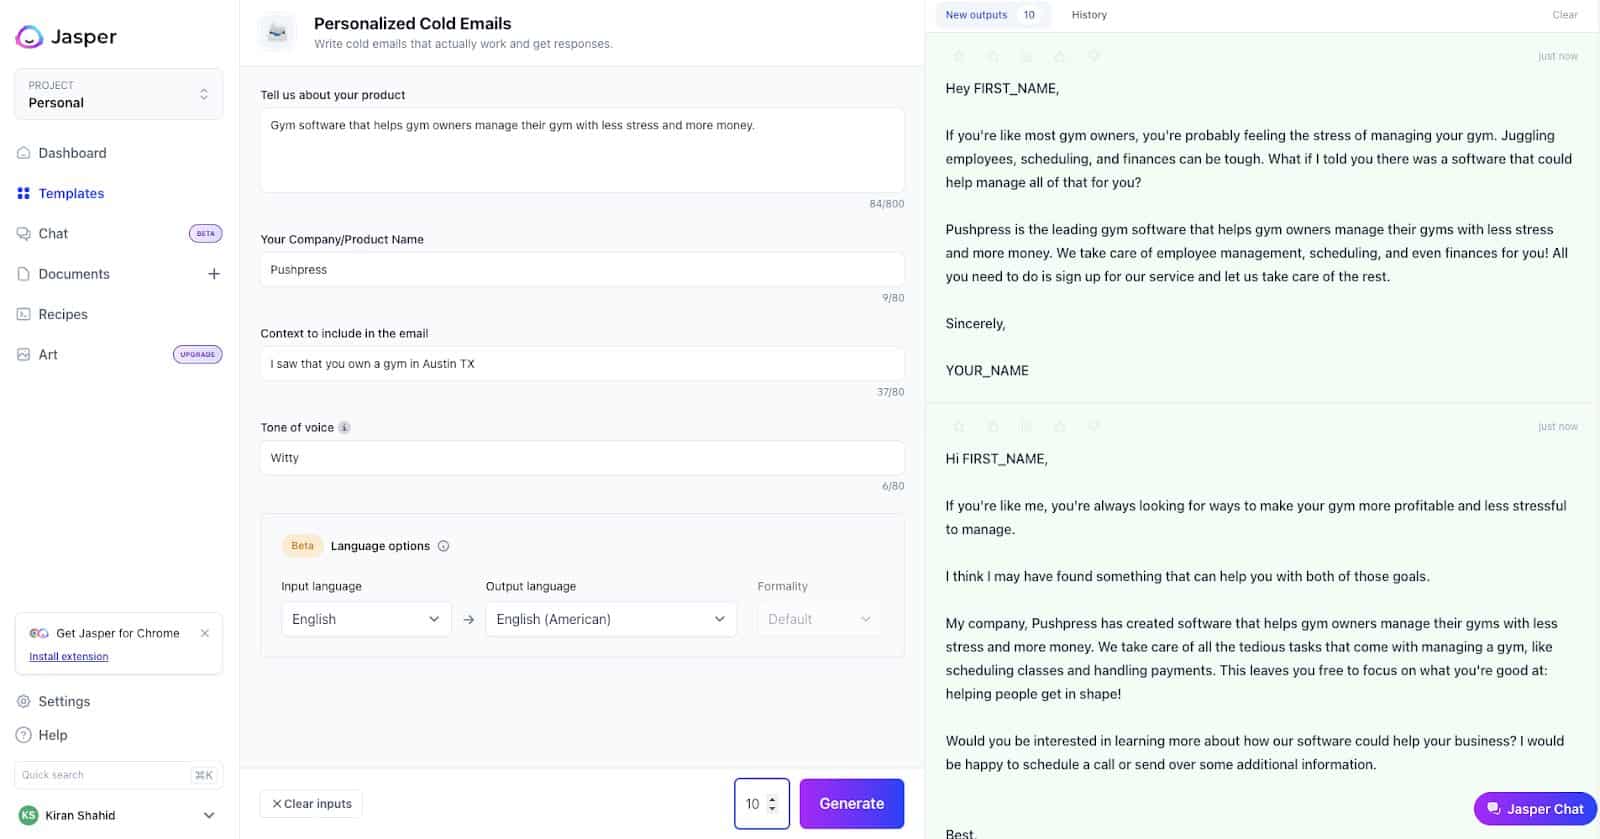Open Recipes from the sidebar
Screen dimensions: 1600x839
pyautogui.click(x=63, y=314)
